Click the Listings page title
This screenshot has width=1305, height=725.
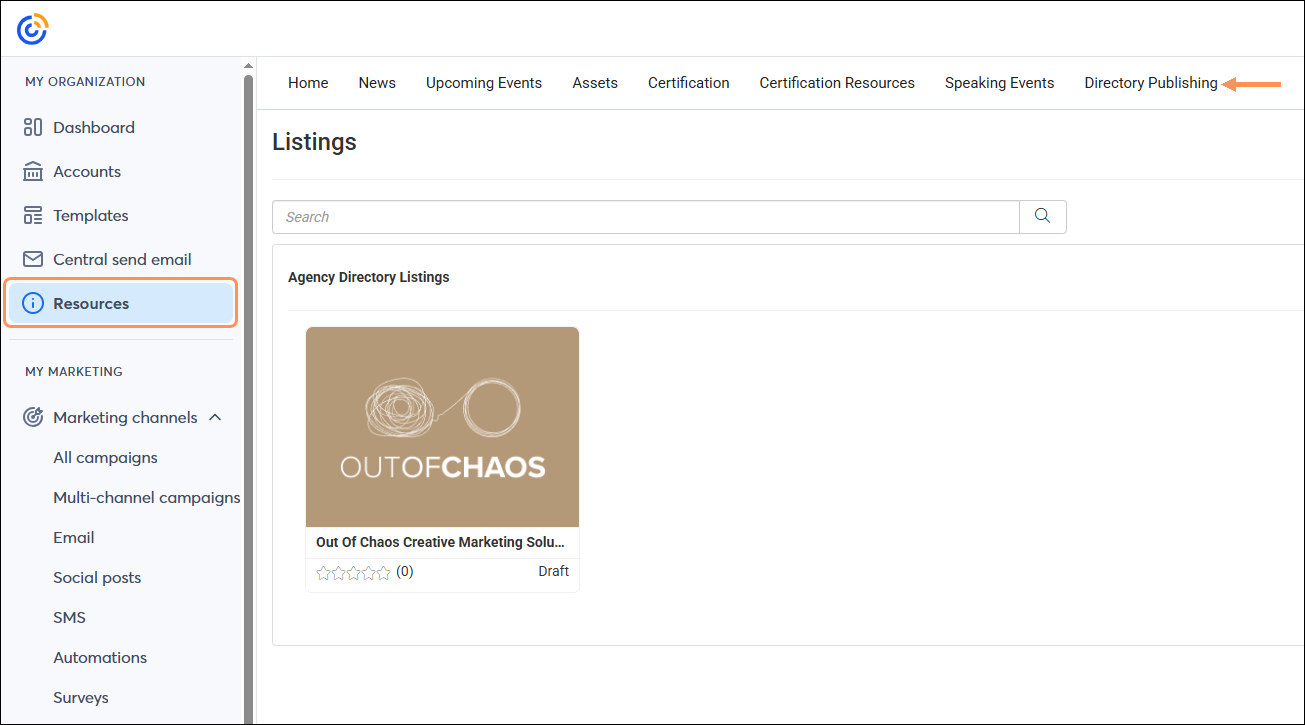[314, 142]
